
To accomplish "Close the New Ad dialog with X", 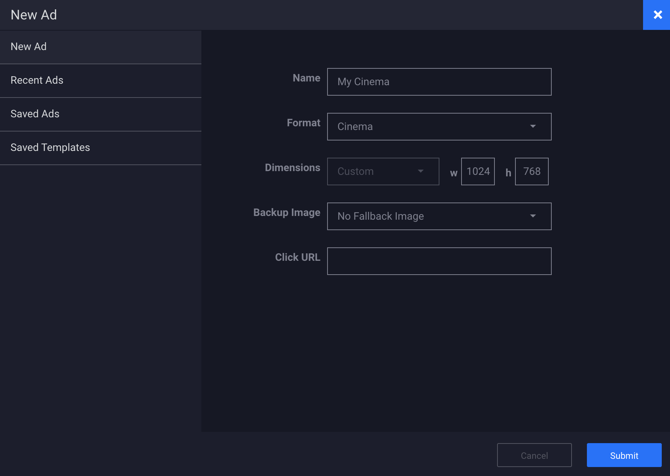I will click(656, 15).
